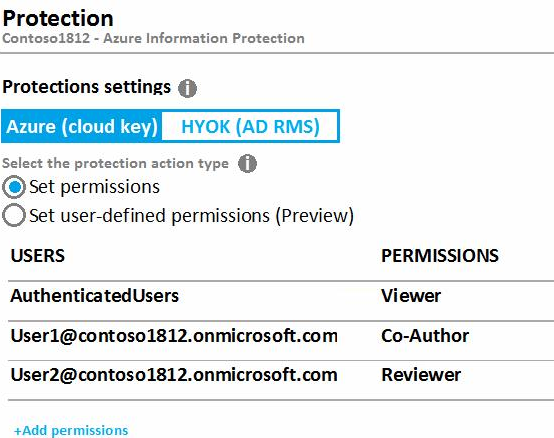Screen dimensions: 554x438
Task: Click the info icon beside Protections settings
Action: (x=187, y=88)
